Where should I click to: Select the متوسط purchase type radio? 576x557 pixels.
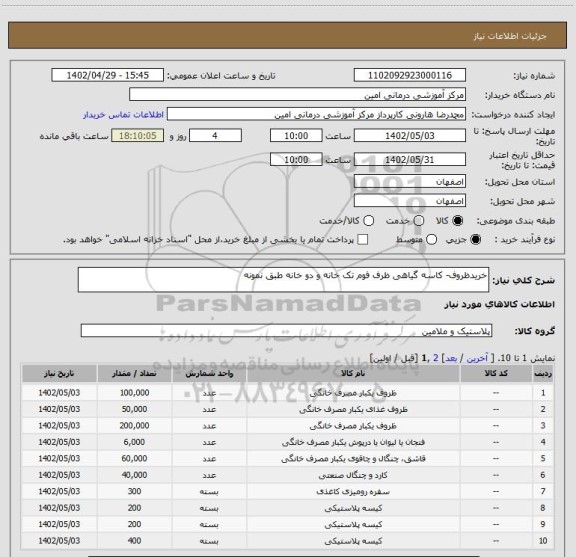point(431,240)
